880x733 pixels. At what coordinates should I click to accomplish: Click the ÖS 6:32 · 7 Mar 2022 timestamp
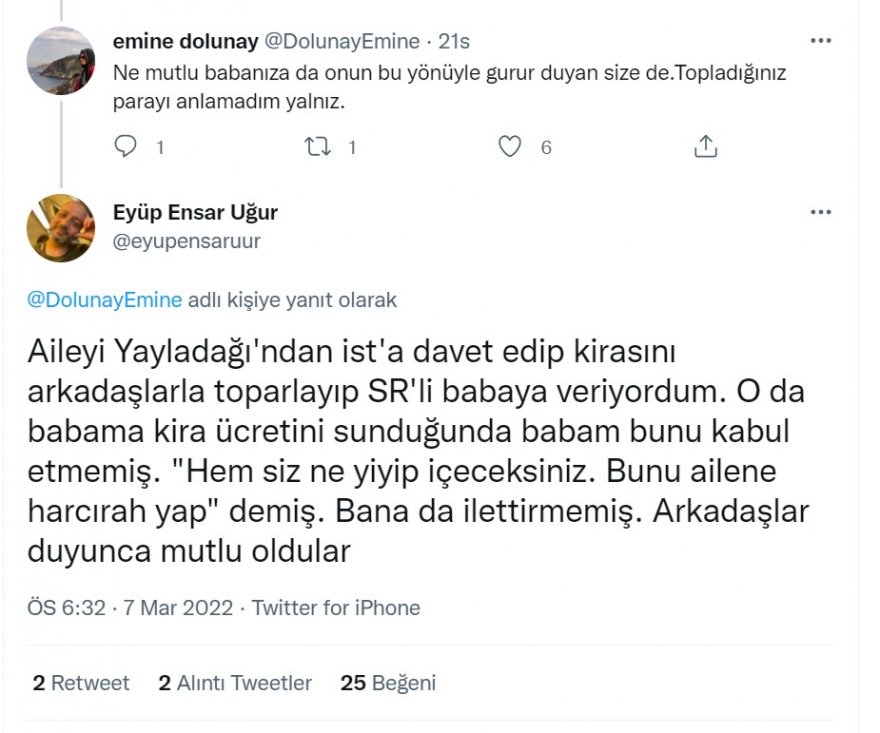130,608
